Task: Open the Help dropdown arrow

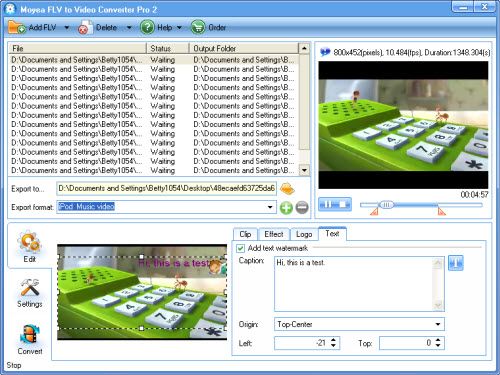Action: (179, 28)
